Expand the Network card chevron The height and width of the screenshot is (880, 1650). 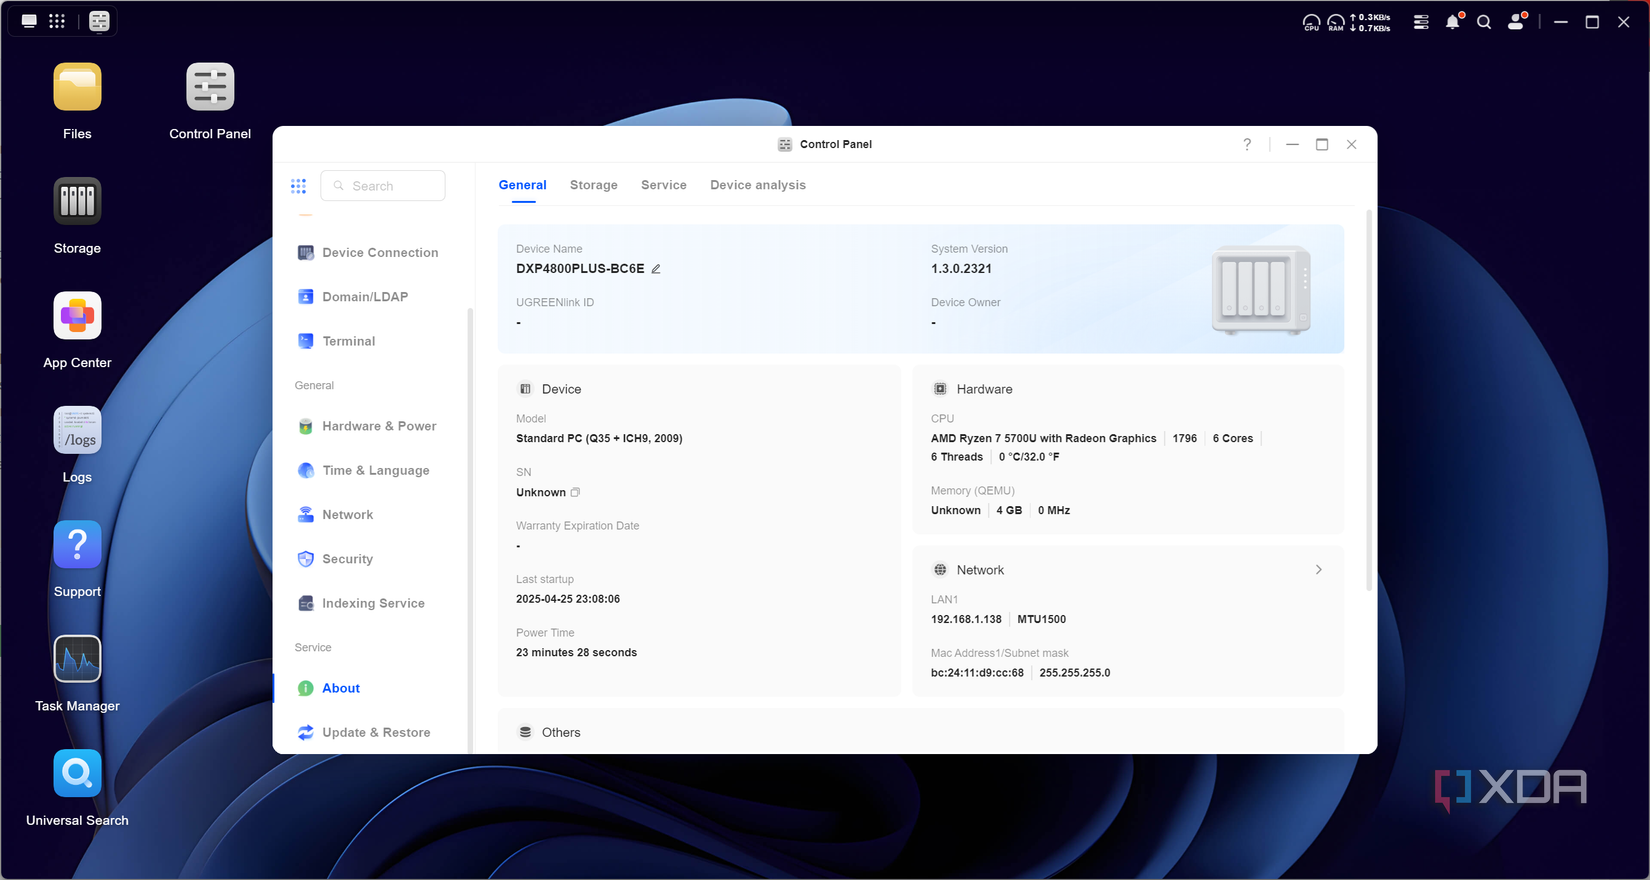[1319, 570]
